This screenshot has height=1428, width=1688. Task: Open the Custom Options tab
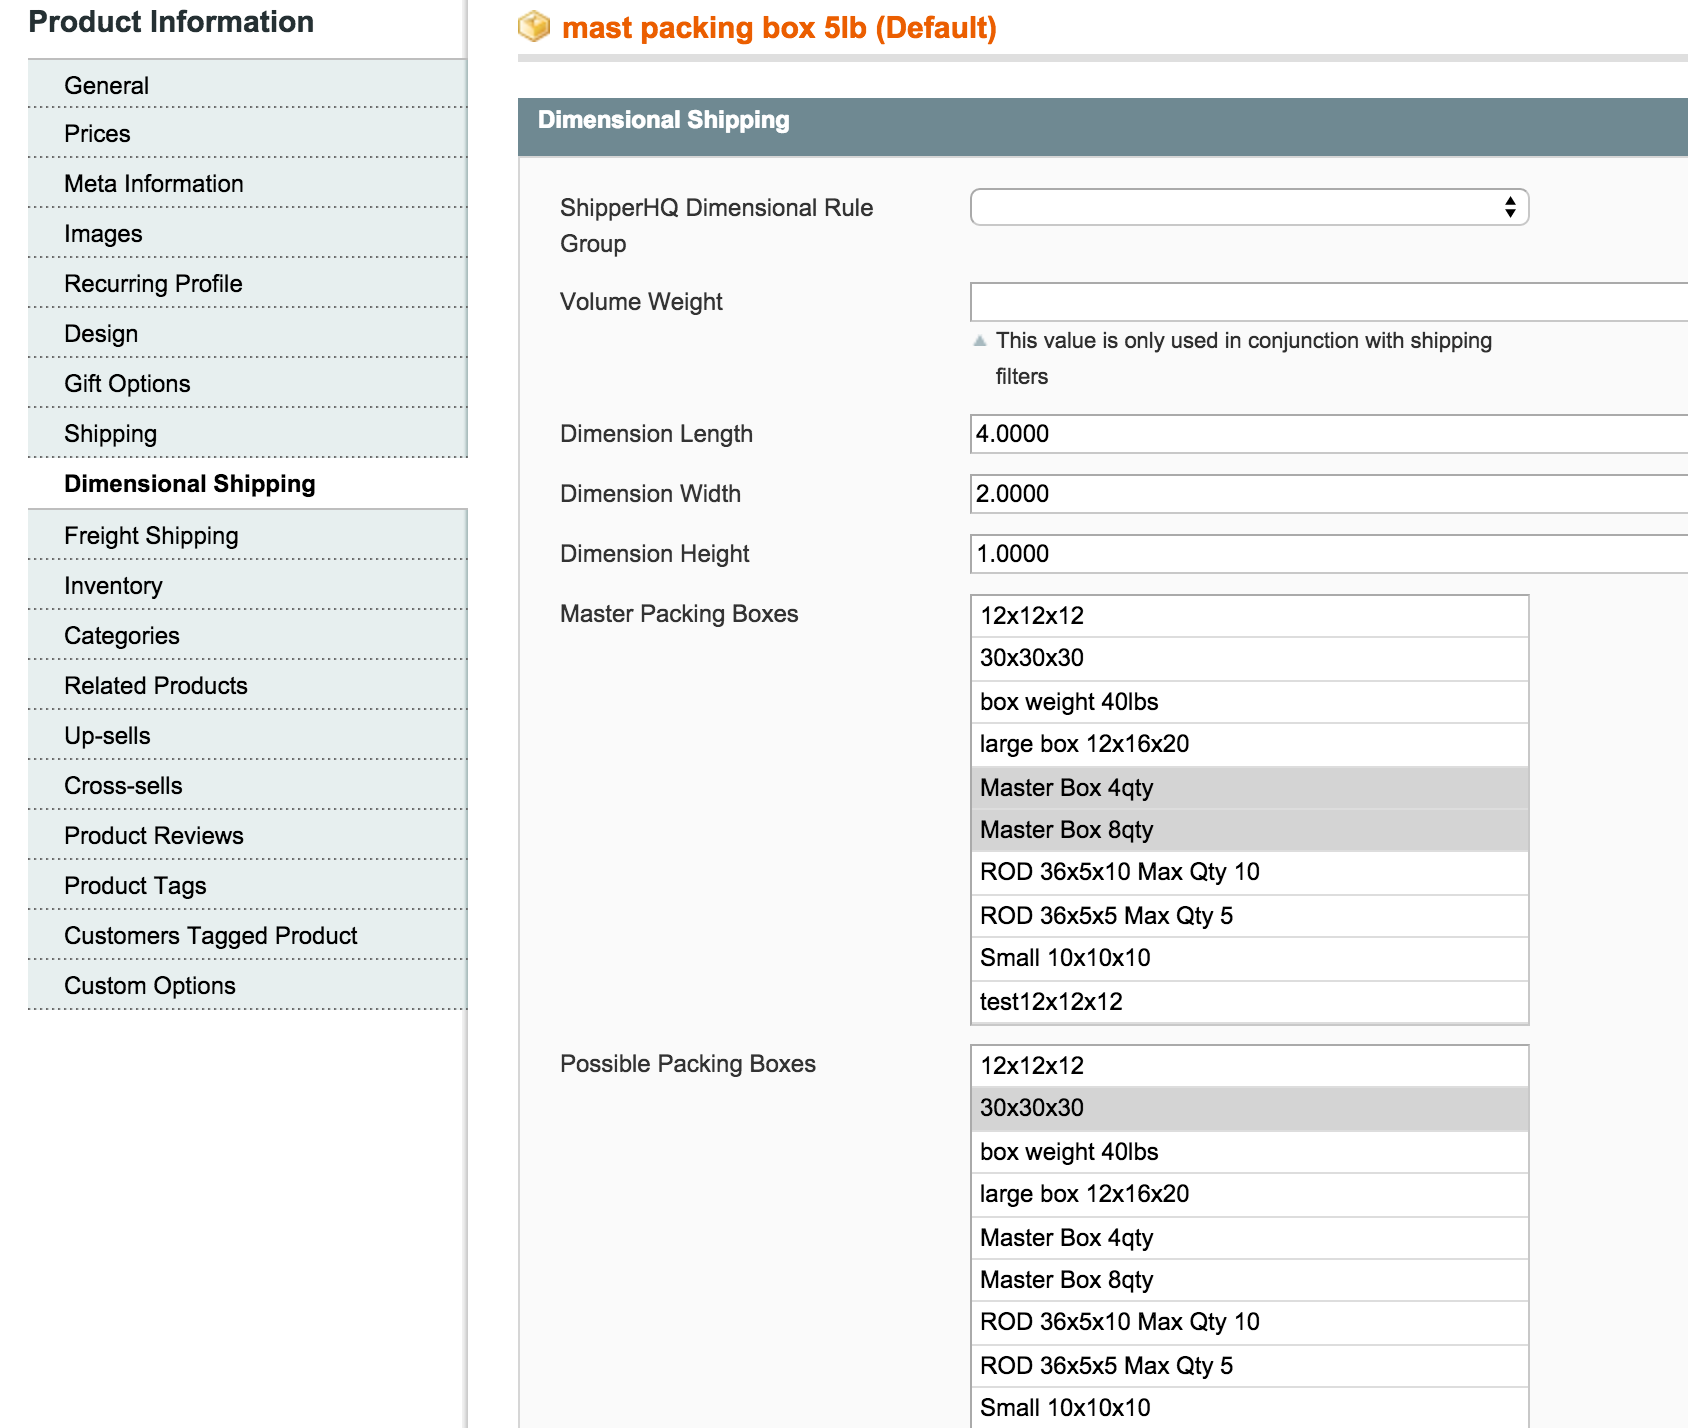[x=150, y=986]
